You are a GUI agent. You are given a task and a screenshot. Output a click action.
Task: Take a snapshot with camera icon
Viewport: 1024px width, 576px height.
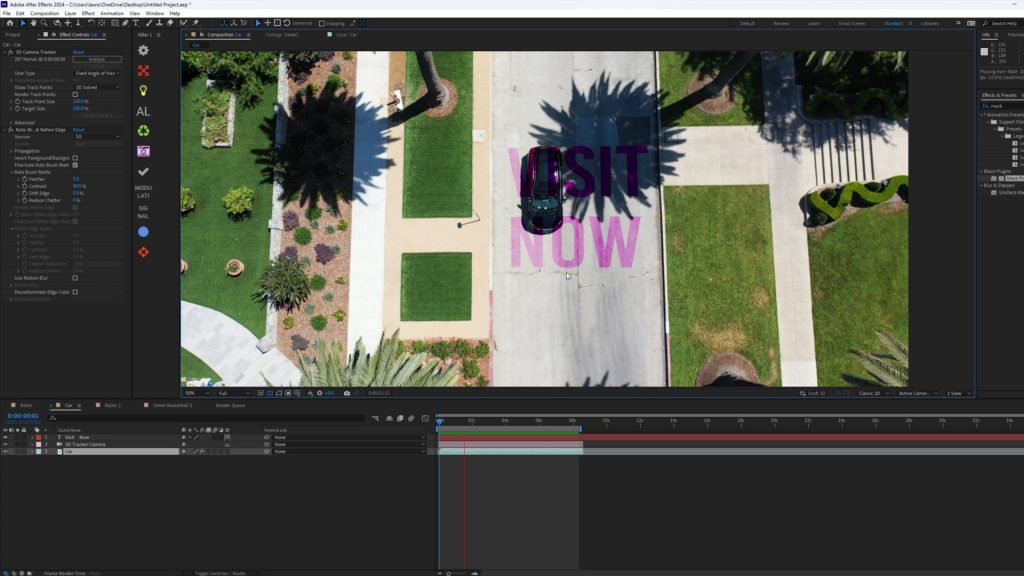(x=347, y=393)
